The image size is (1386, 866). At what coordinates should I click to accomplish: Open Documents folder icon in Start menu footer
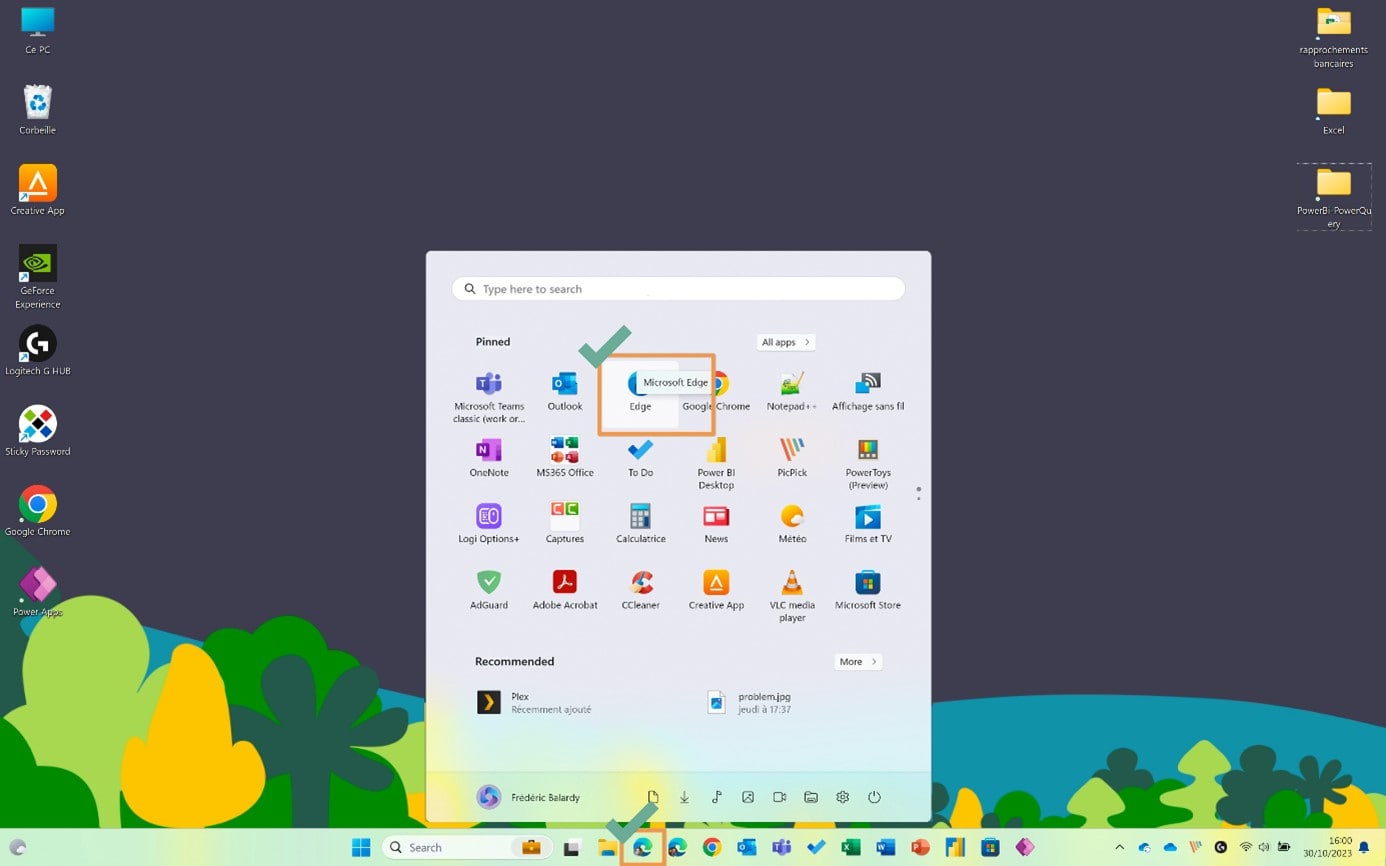point(653,797)
